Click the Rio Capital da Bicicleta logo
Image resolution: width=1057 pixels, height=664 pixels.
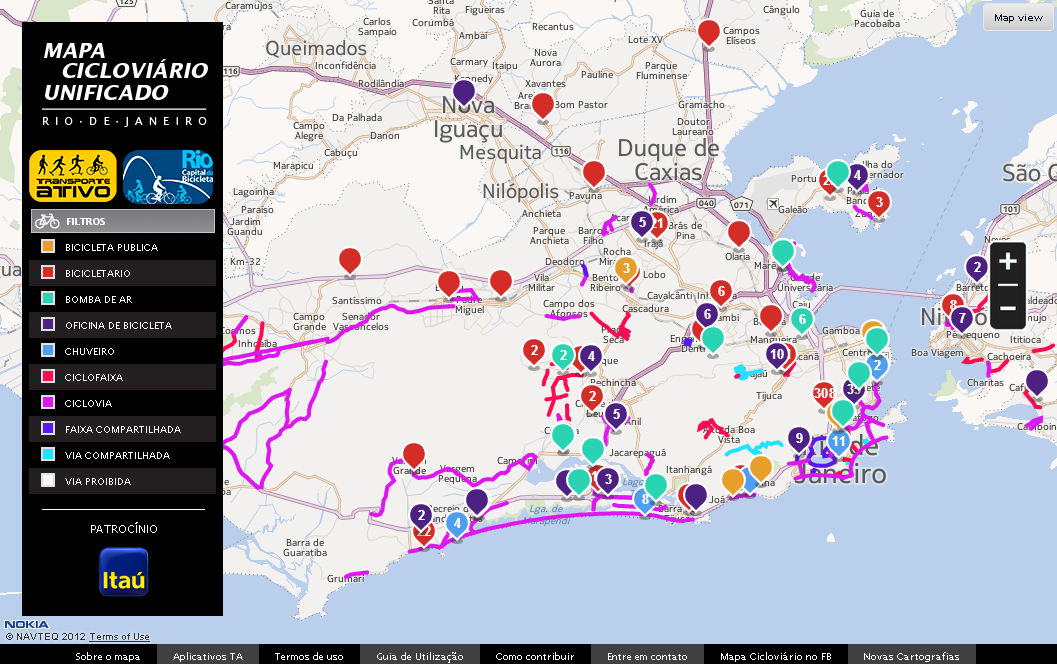click(170, 177)
